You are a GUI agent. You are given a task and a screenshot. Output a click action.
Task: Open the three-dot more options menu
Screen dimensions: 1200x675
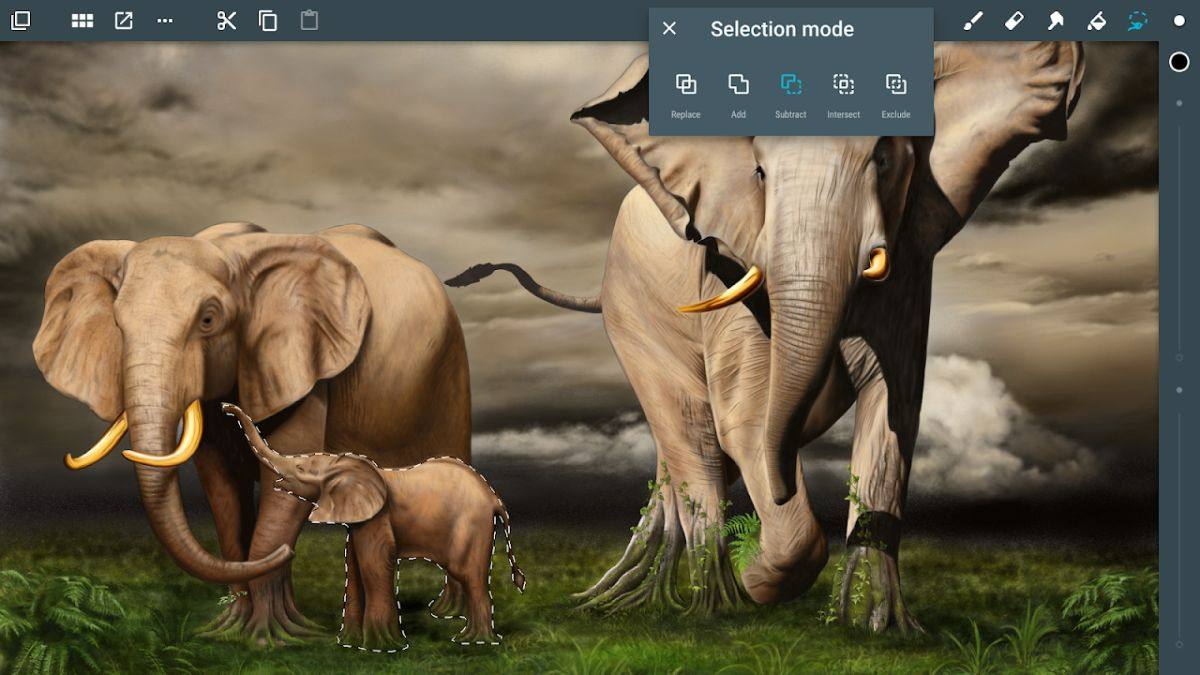165,21
